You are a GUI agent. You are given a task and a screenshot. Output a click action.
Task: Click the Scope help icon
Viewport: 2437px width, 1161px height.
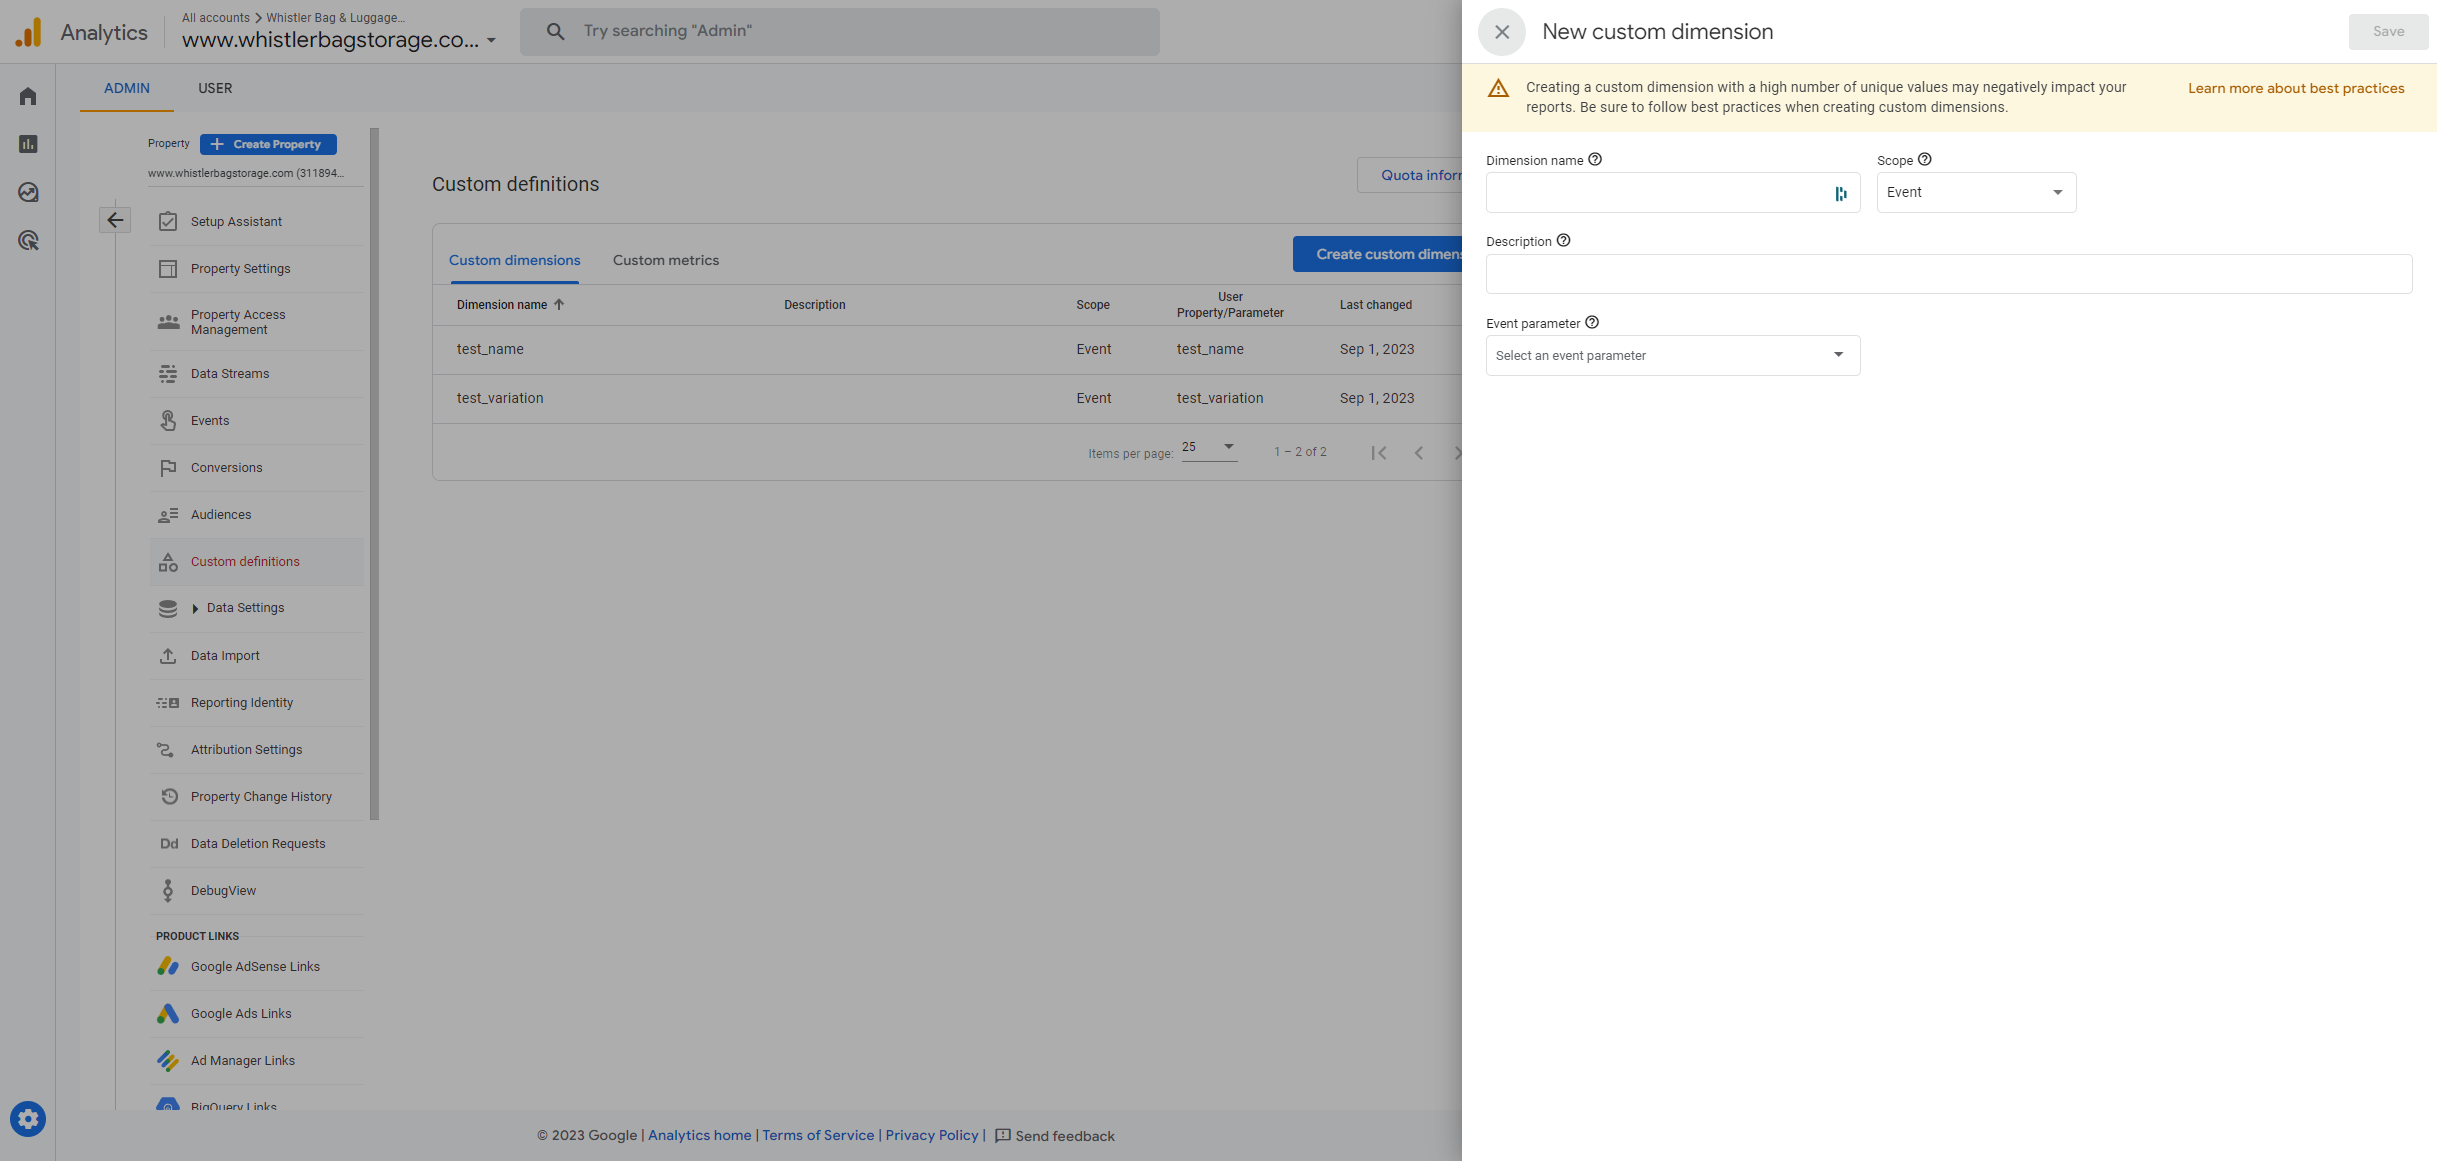tap(1924, 159)
